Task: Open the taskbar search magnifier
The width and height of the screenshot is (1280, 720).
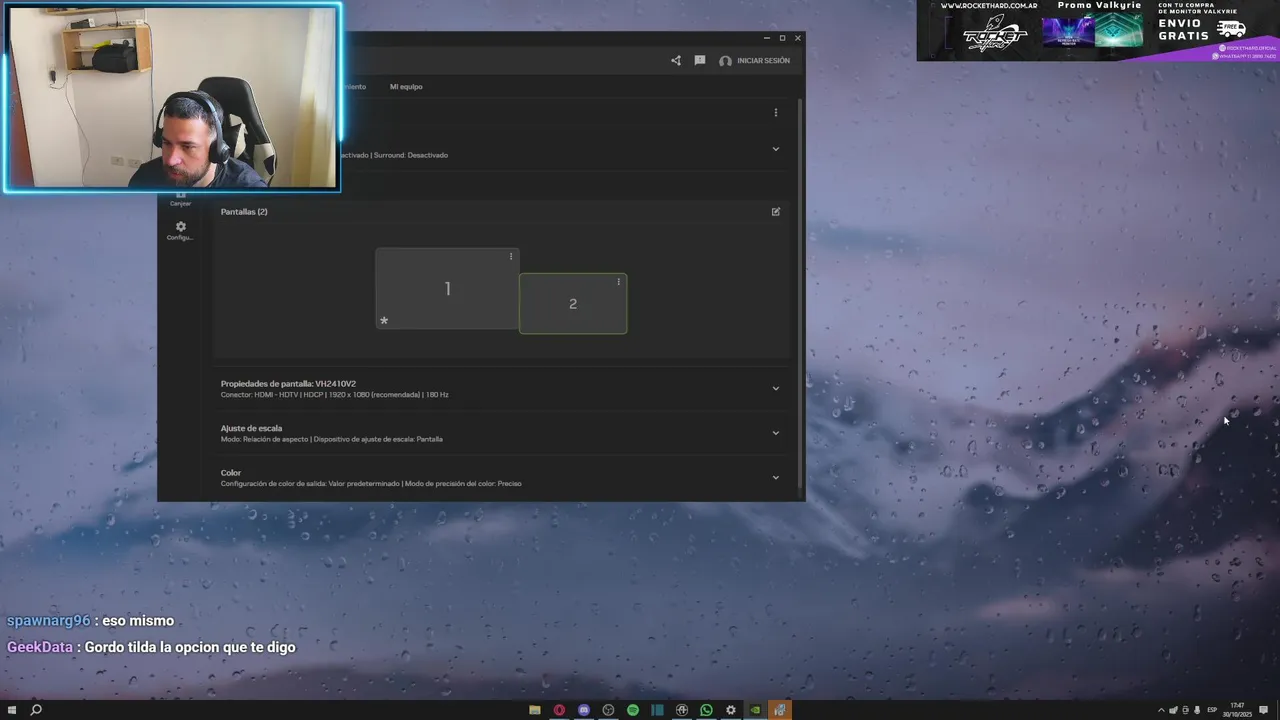Action: (36, 710)
